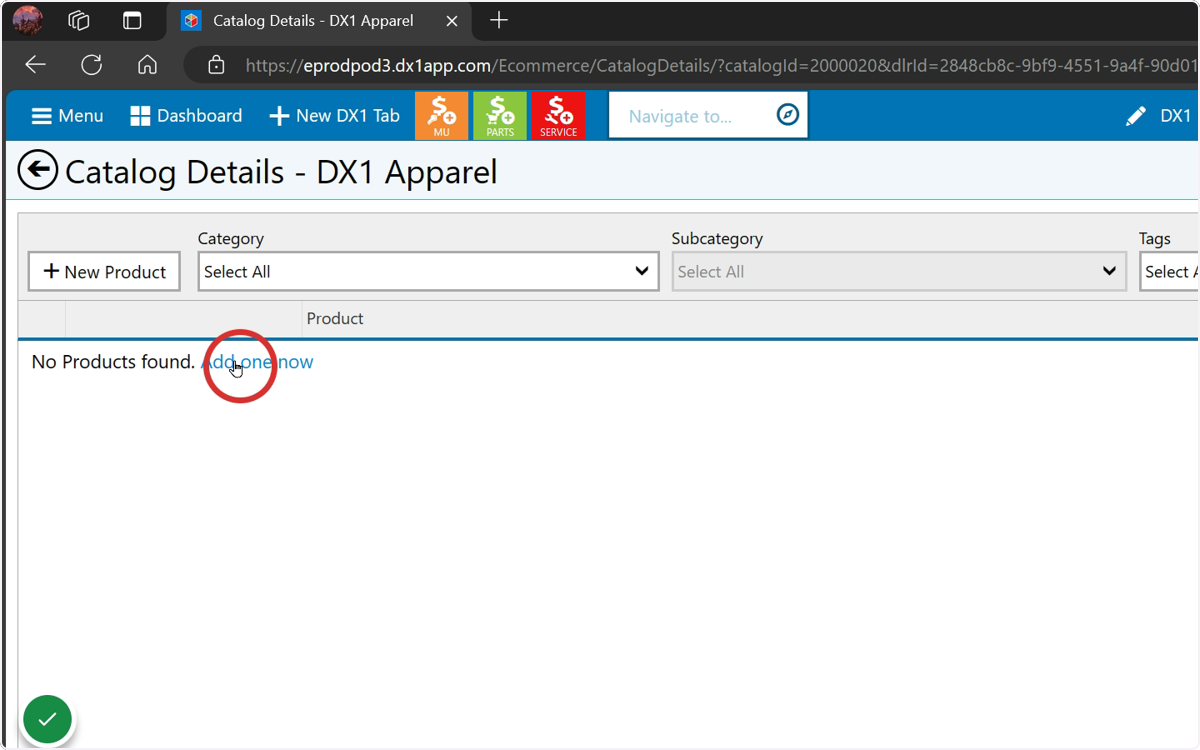The height and width of the screenshot is (750, 1200).
Task: Click the compass navigation icon
Action: 788,115
